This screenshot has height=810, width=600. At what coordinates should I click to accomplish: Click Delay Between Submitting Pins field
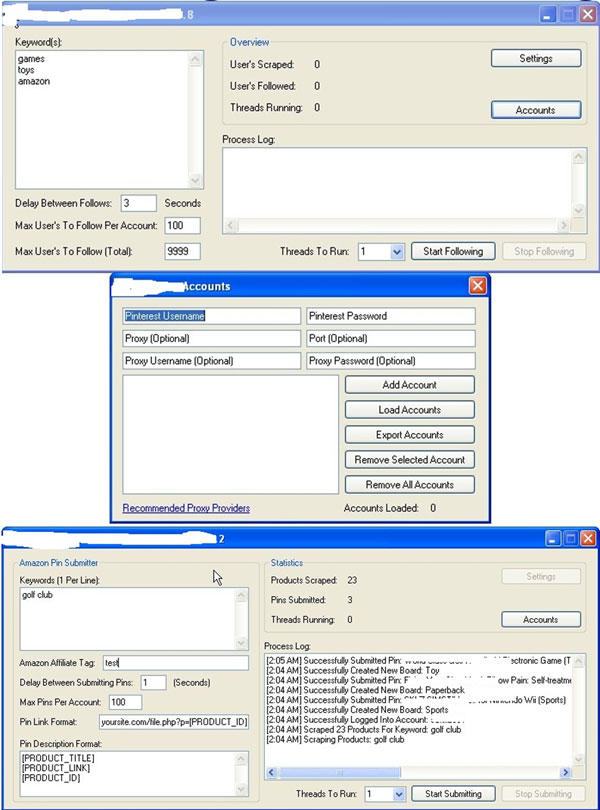click(153, 682)
